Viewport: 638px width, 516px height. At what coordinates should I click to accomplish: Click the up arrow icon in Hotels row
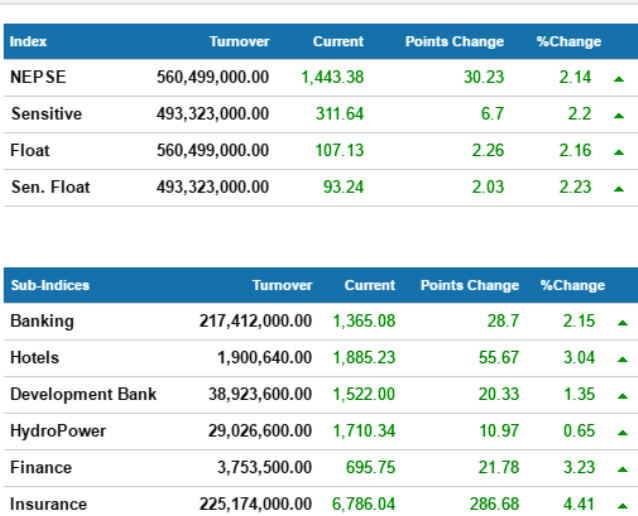click(623, 360)
